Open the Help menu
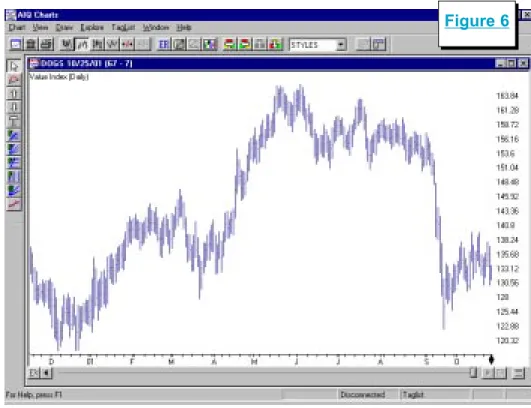The height and width of the screenshot is (408, 531). [x=184, y=27]
